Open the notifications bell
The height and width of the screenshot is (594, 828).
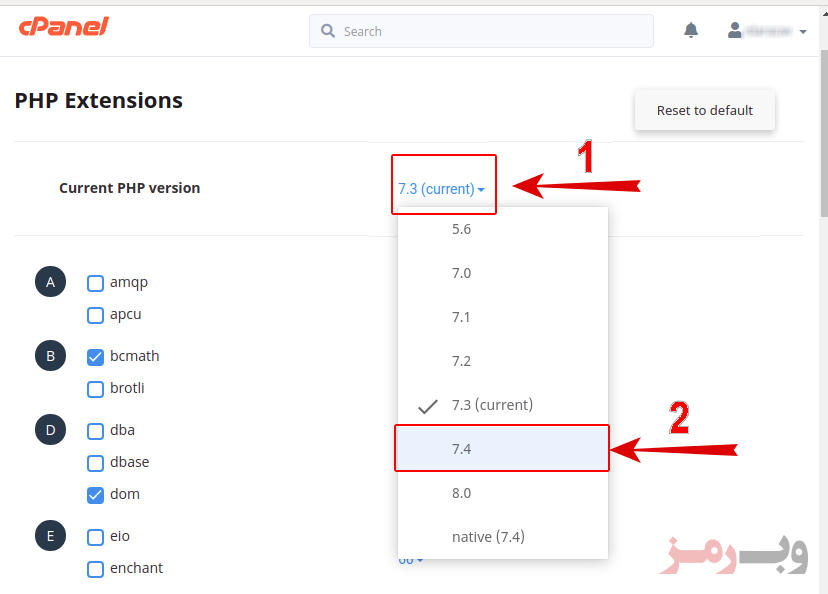pyautogui.click(x=691, y=30)
